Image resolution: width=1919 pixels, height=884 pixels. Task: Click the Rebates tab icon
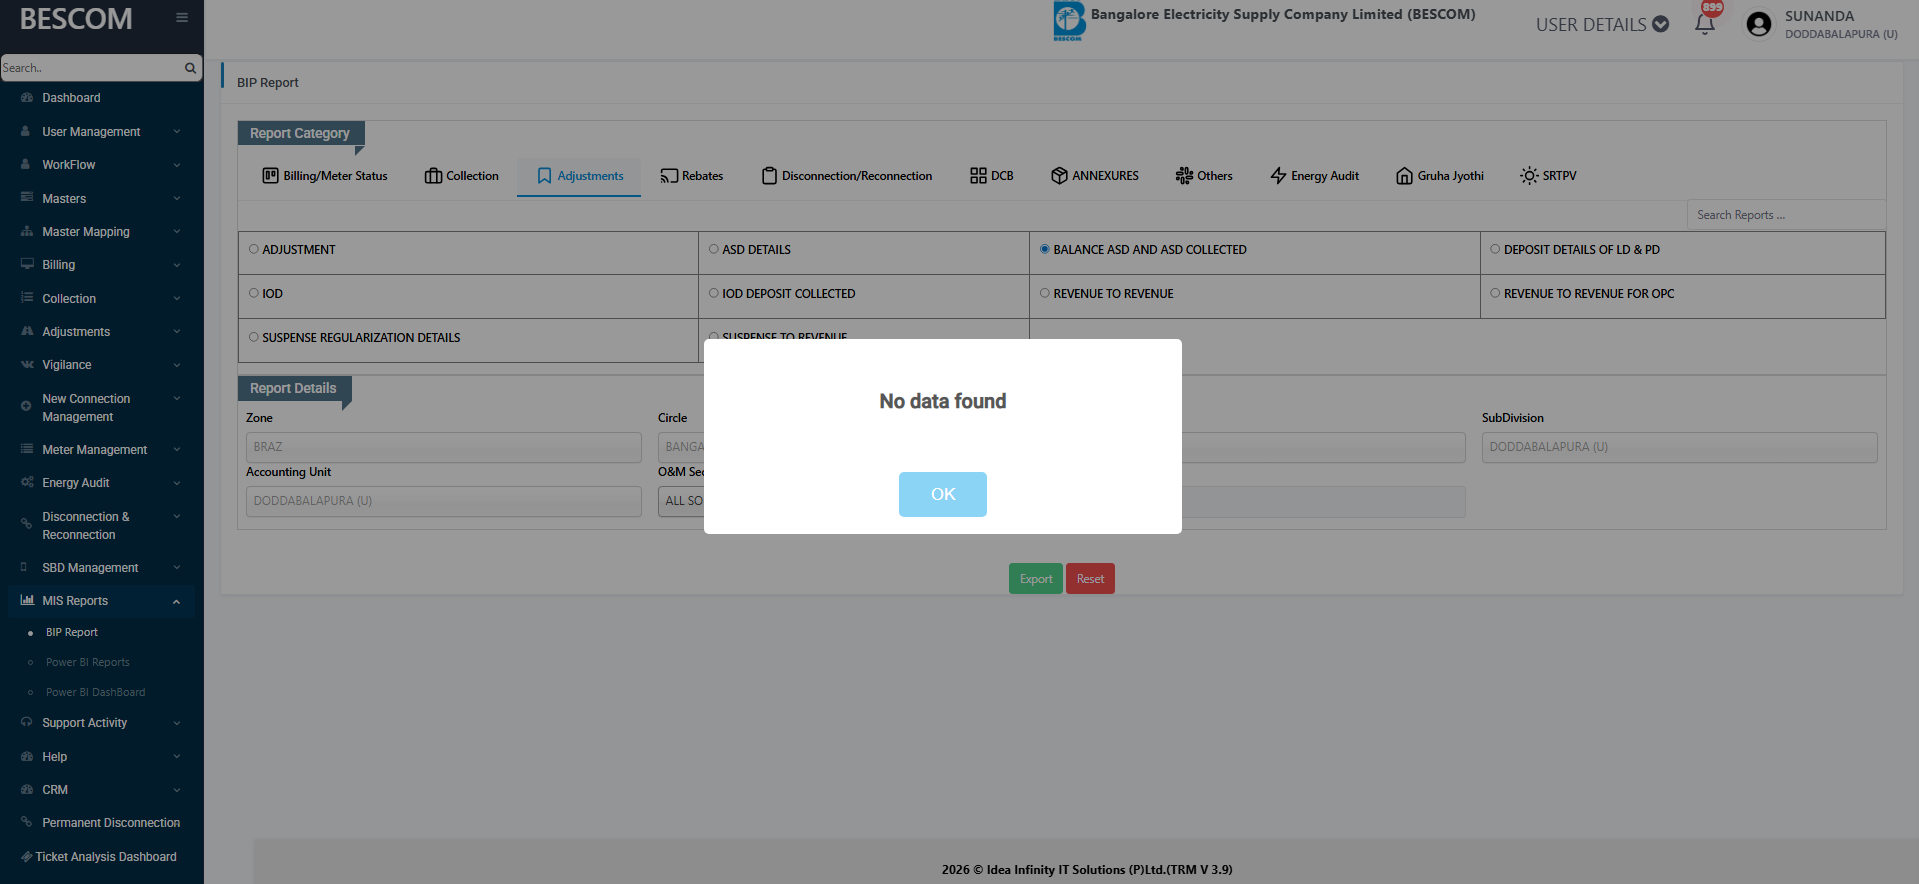point(669,175)
